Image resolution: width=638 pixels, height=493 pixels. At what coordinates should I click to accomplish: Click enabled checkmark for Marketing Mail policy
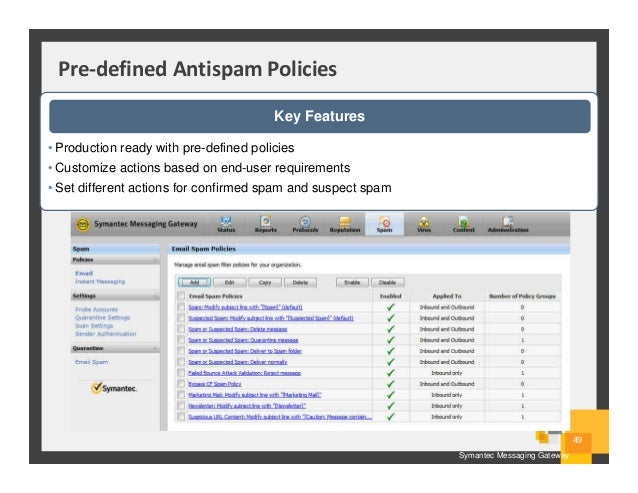point(391,395)
